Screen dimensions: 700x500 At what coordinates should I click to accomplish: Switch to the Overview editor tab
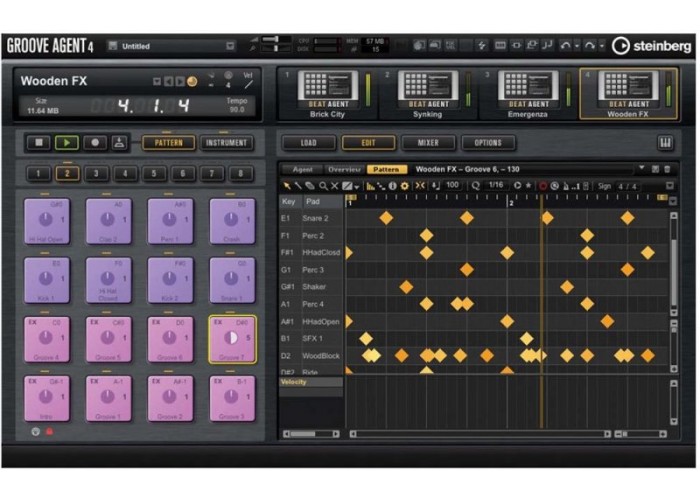(x=344, y=170)
